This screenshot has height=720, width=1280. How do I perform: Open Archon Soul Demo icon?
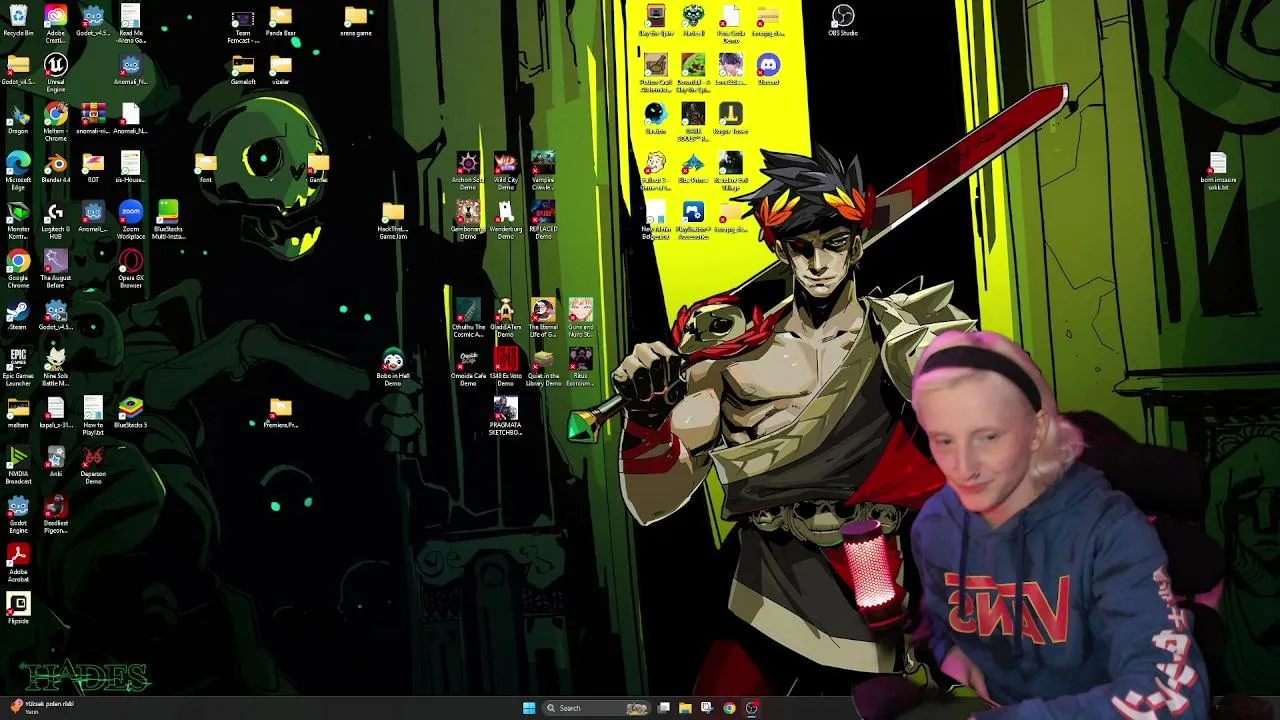click(468, 170)
